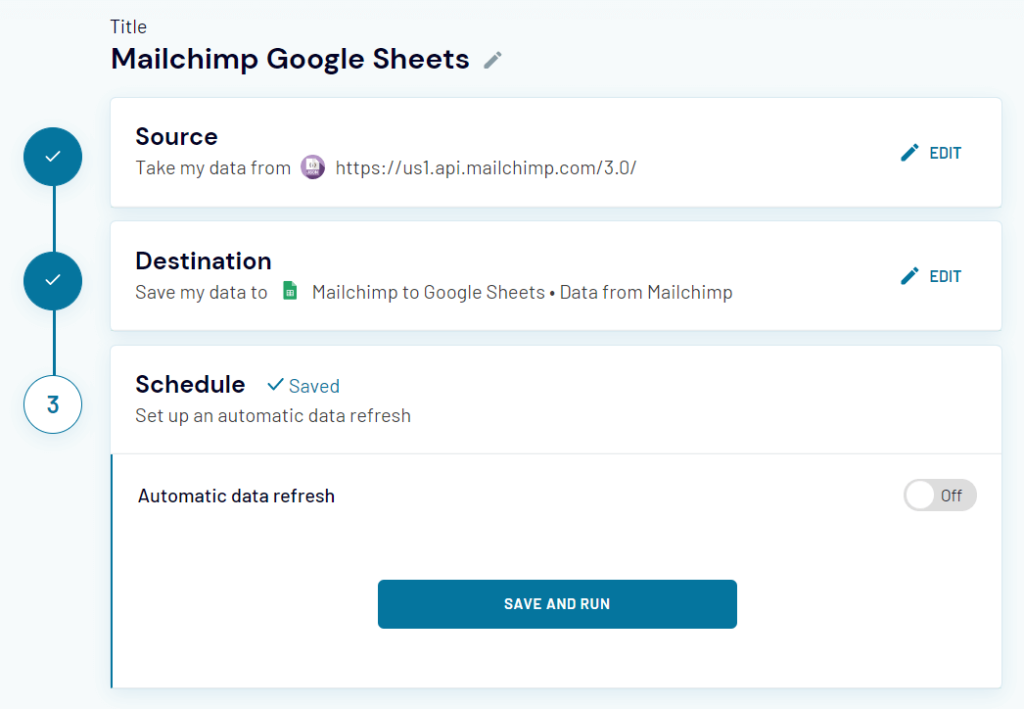Click the EDIT text in the Source card
This screenshot has width=1024, height=709.
[945, 153]
